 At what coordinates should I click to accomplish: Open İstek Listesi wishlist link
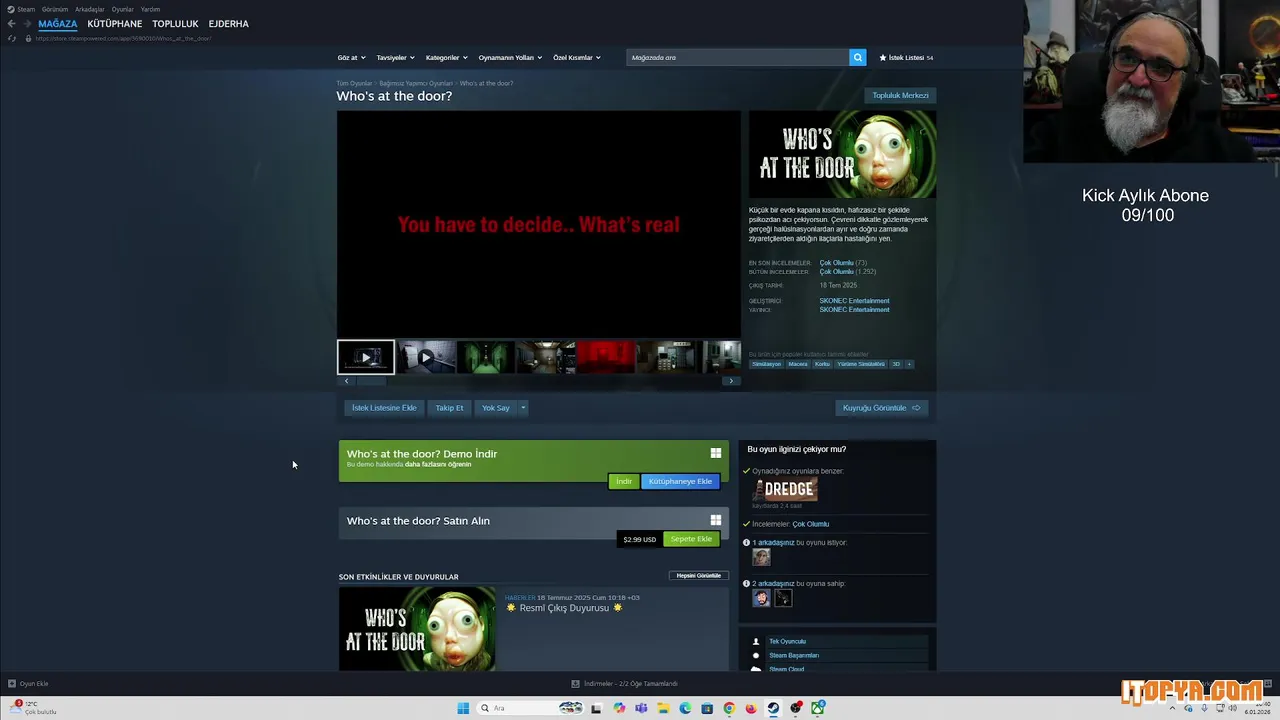[x=906, y=58]
